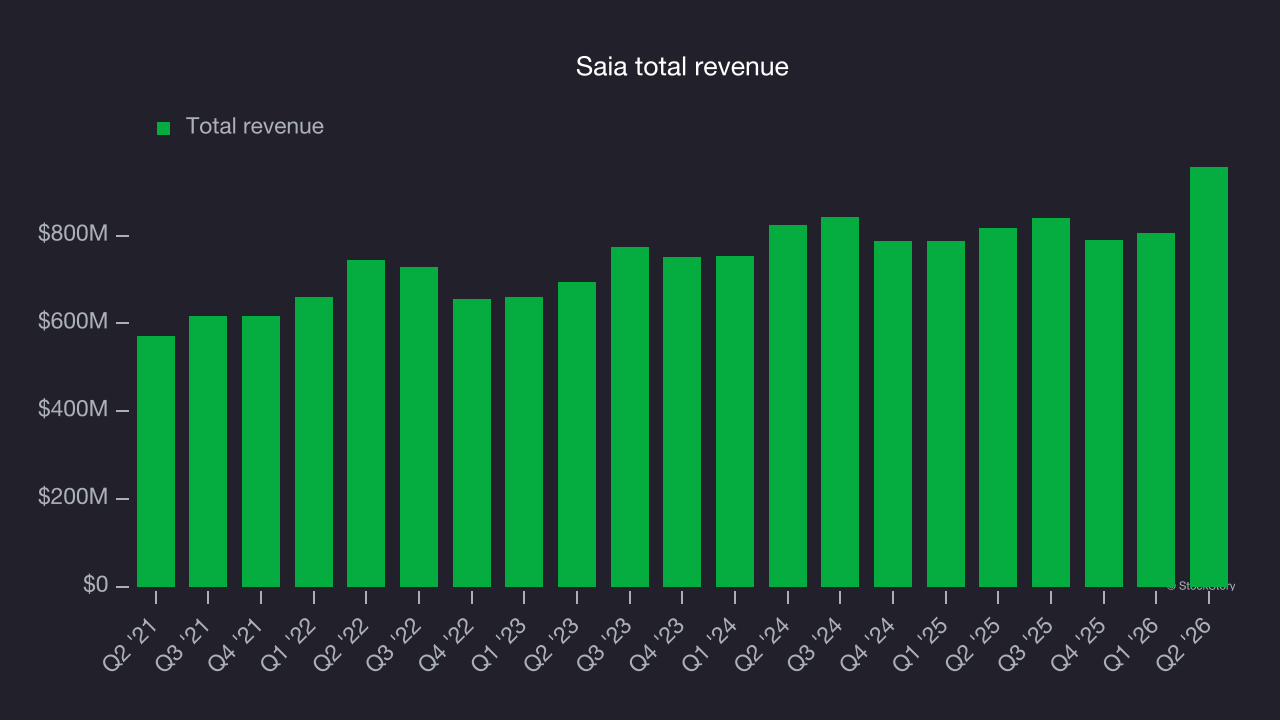Screen dimensions: 1280x720
Task: Click the revenue bar for Q1 '22
Action: (x=314, y=442)
